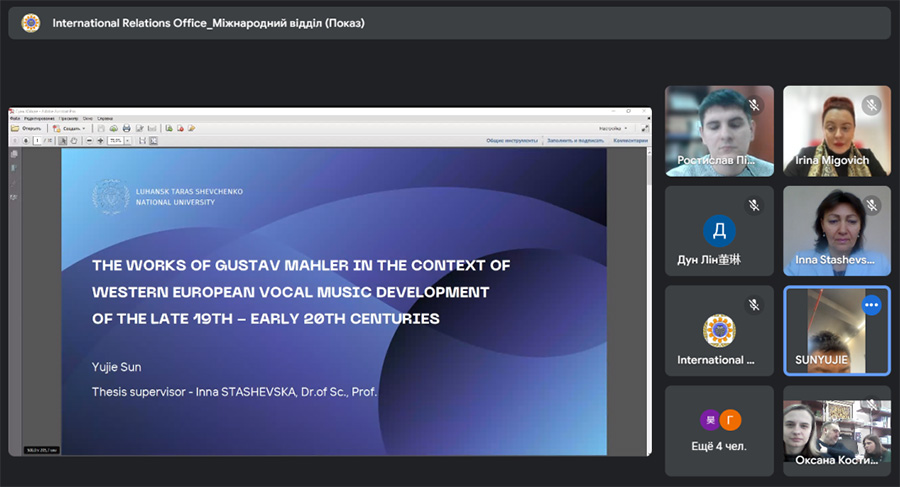
Task: Click the more options dots on SUNYUJIE tile
Action: coord(871,304)
